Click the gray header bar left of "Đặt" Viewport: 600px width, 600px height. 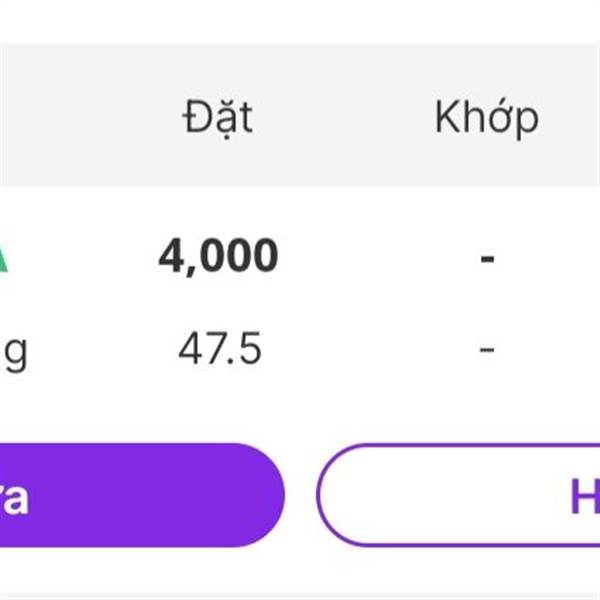[x=80, y=118]
